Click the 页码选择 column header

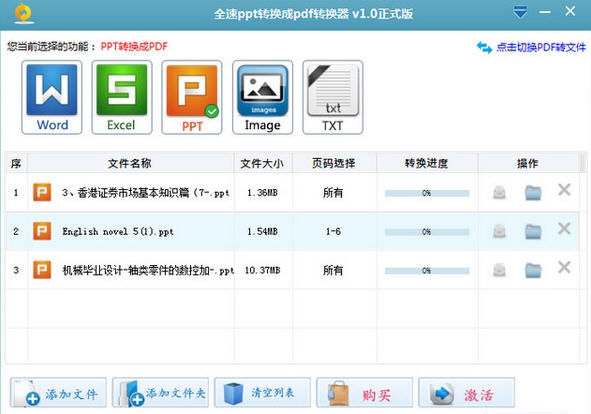pos(334,163)
